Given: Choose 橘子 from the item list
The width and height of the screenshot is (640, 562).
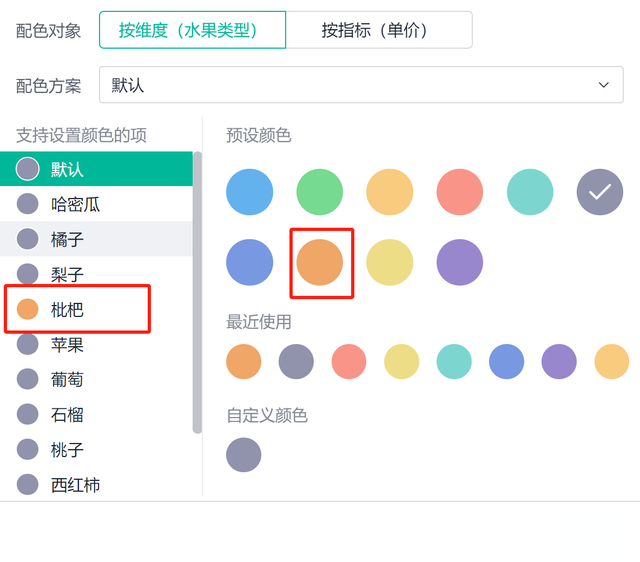Looking at the screenshot, I should tap(96, 239).
